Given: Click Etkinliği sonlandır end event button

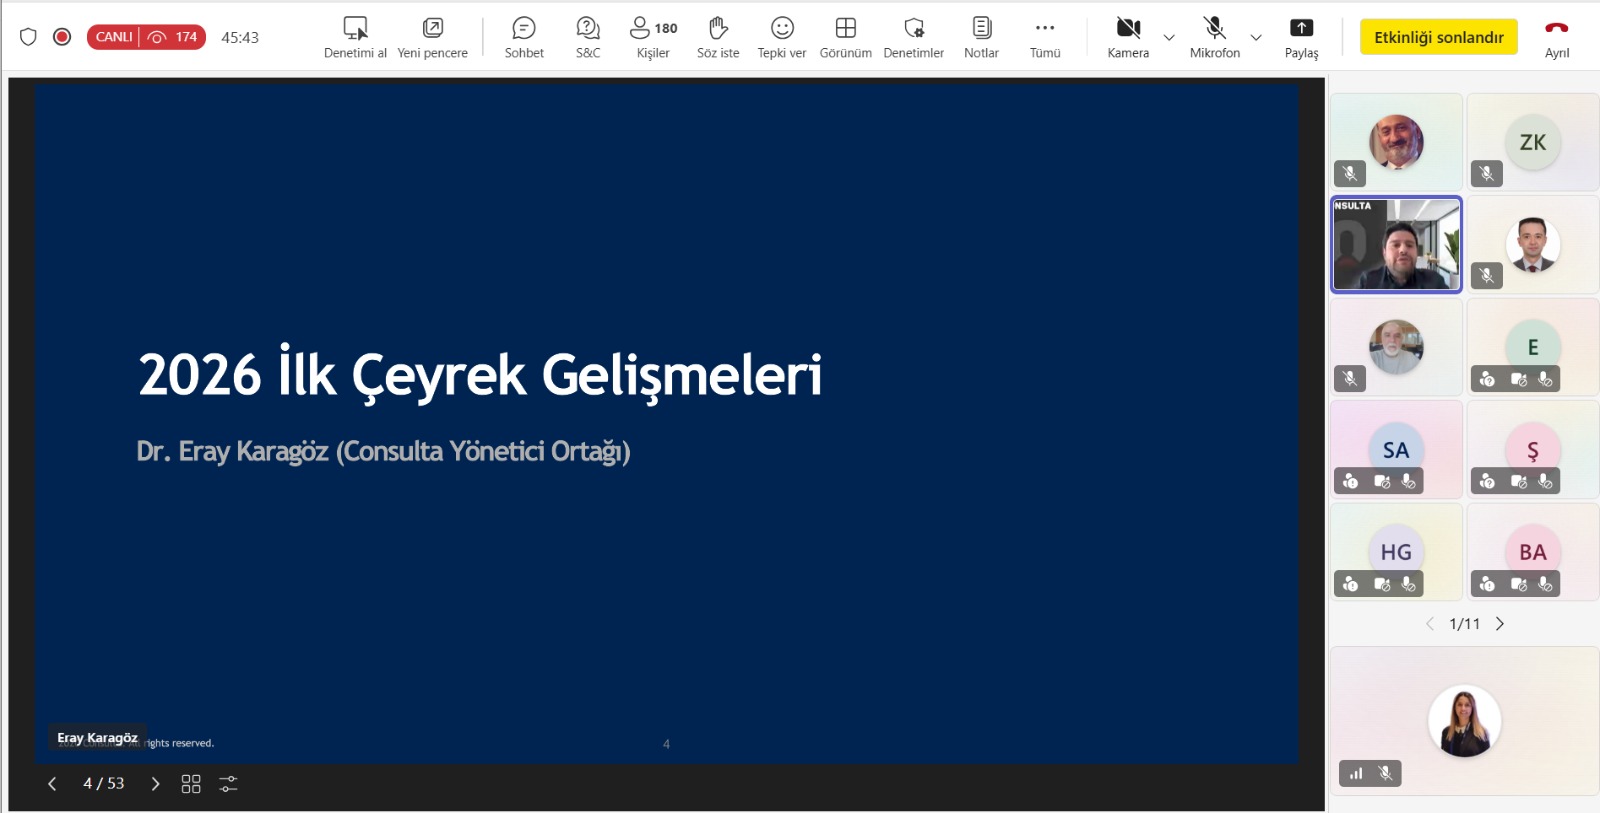Looking at the screenshot, I should tap(1438, 37).
